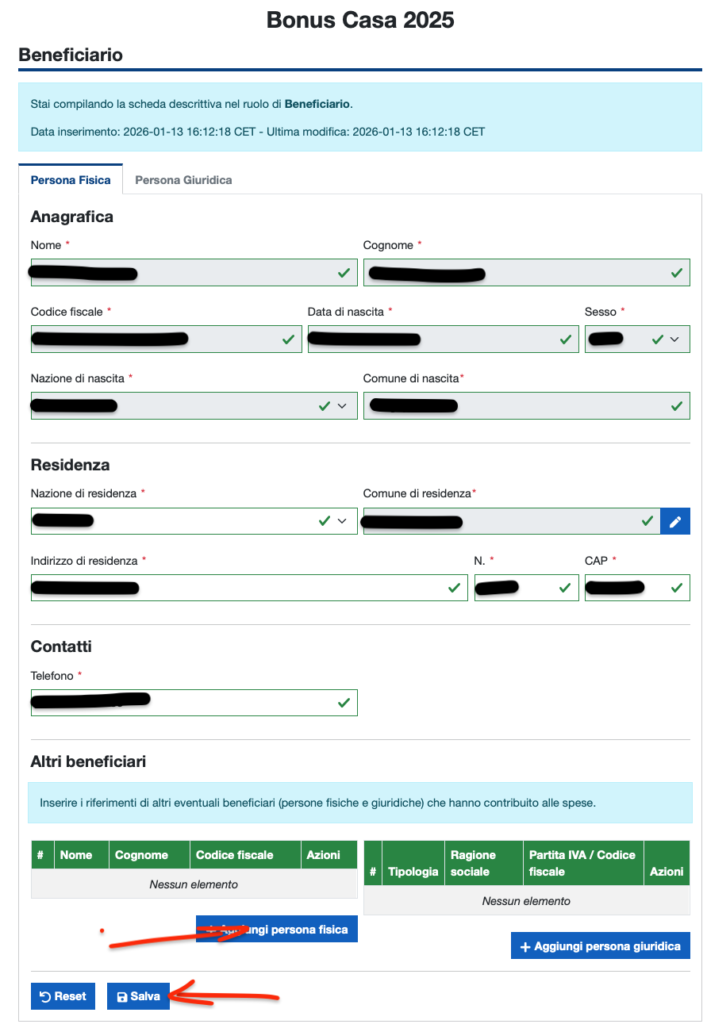Expand the Nazione di nascita dropdown
Image resolution: width=707 pixels, height=1024 pixels.
tap(342, 406)
